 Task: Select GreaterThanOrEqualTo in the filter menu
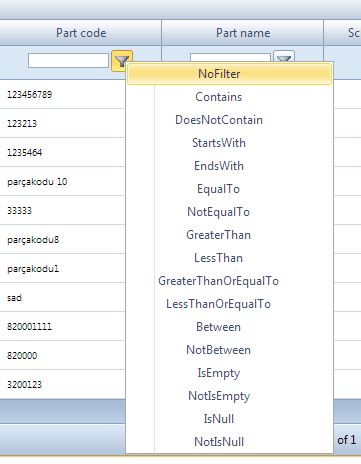(x=230, y=281)
